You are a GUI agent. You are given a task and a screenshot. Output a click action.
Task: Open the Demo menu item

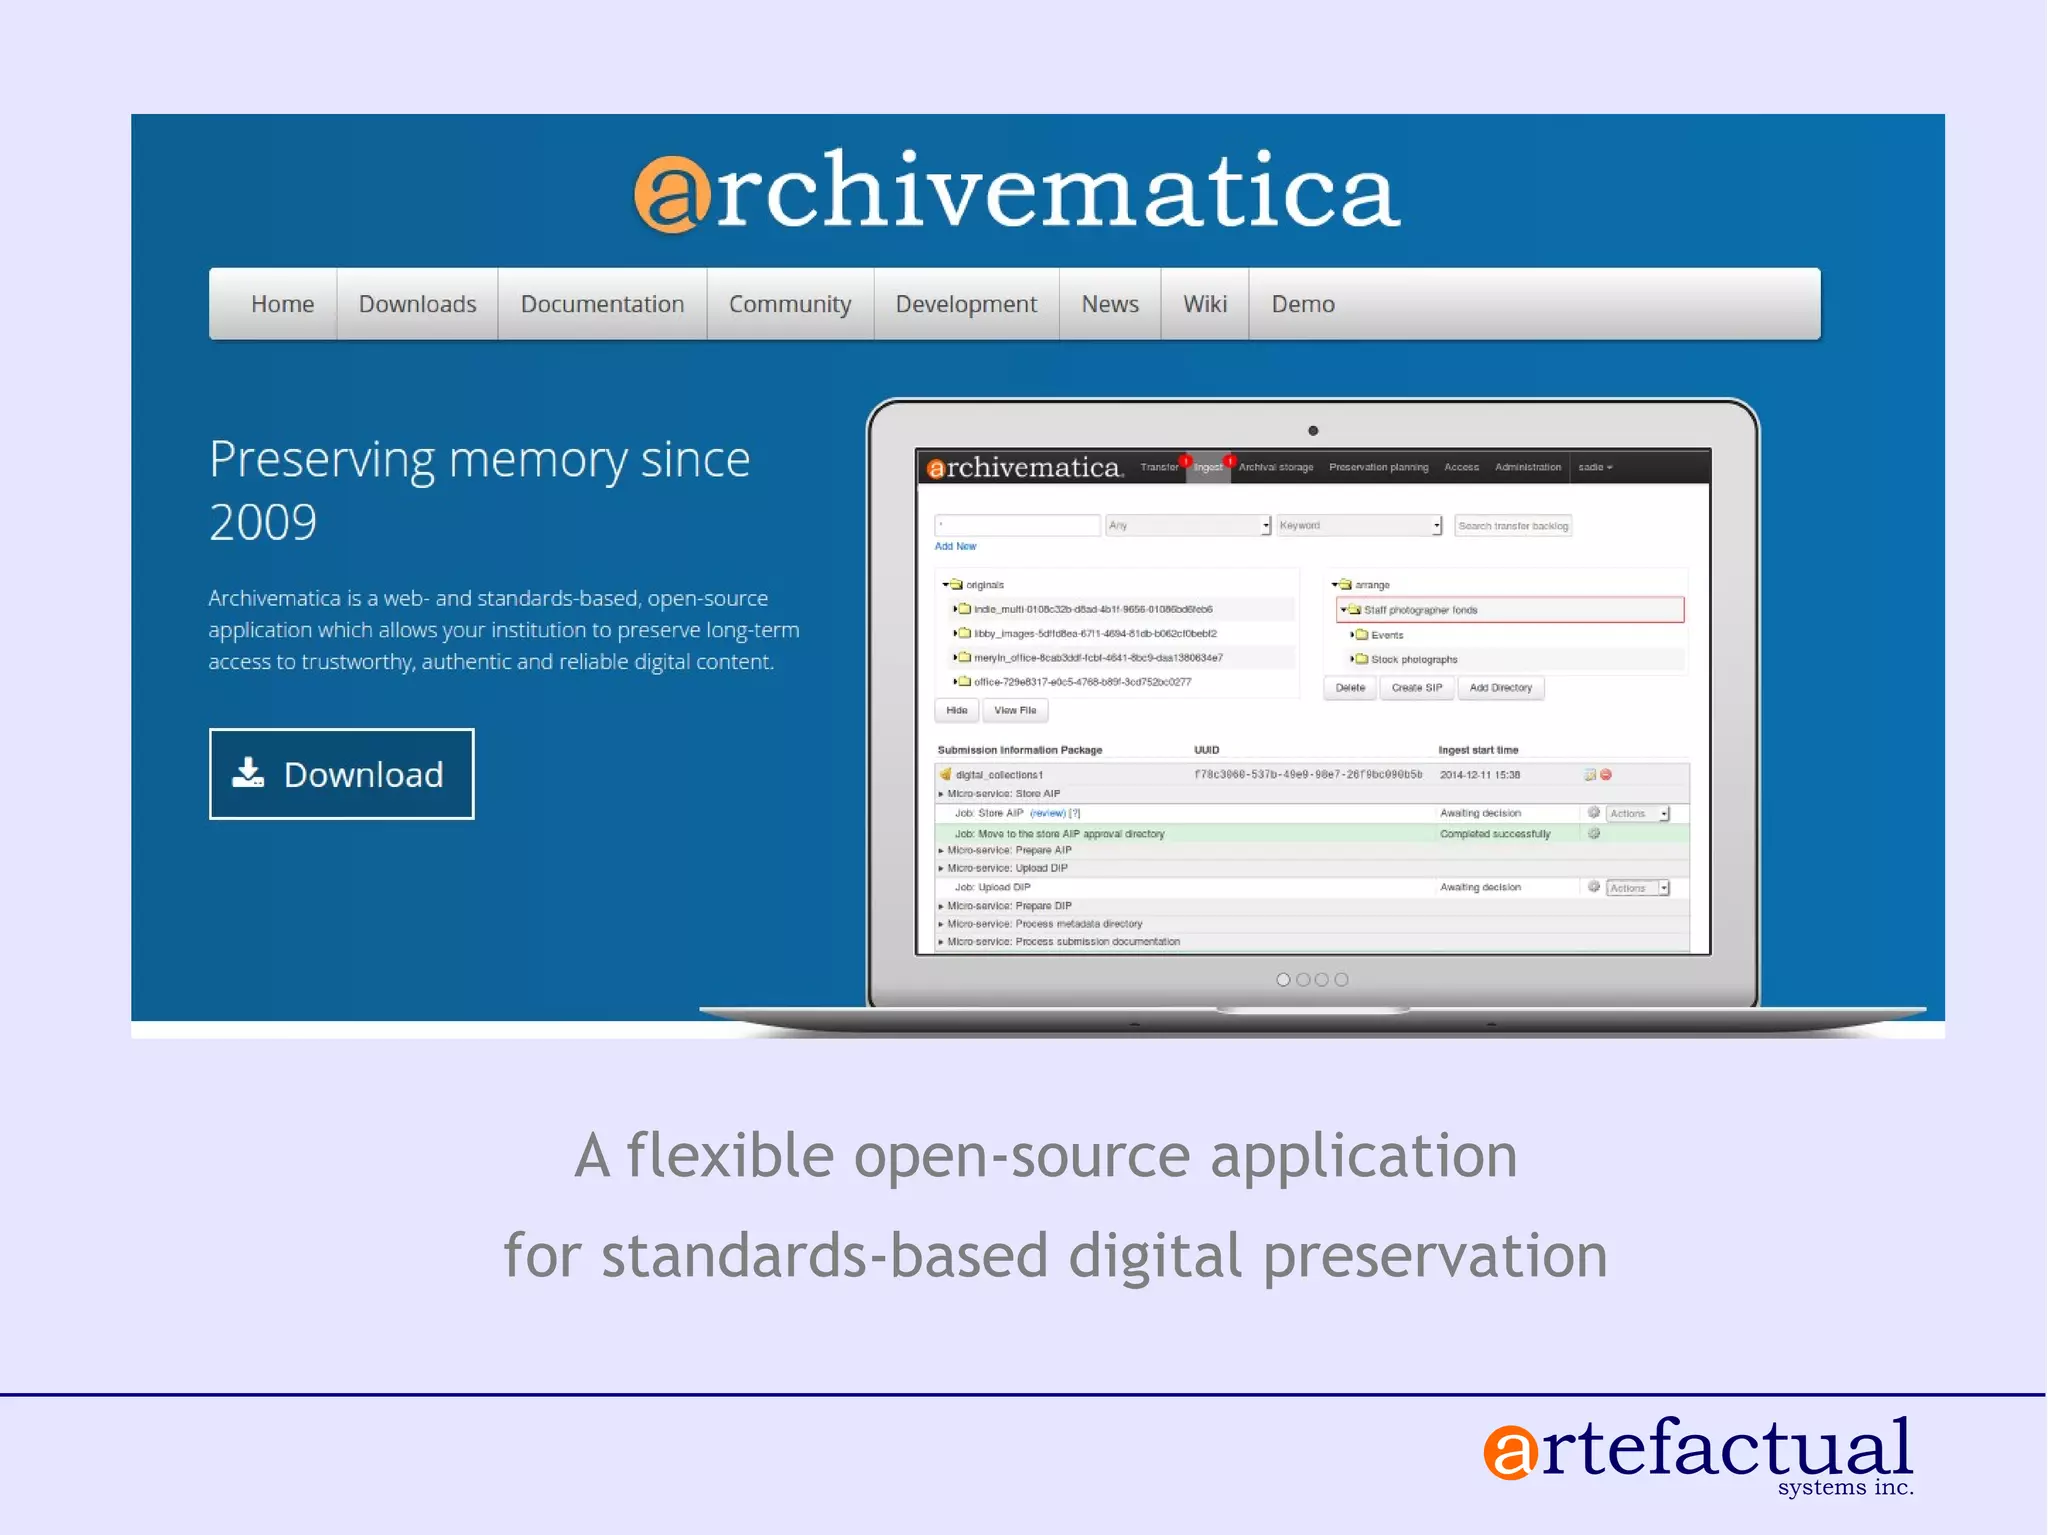(1303, 304)
